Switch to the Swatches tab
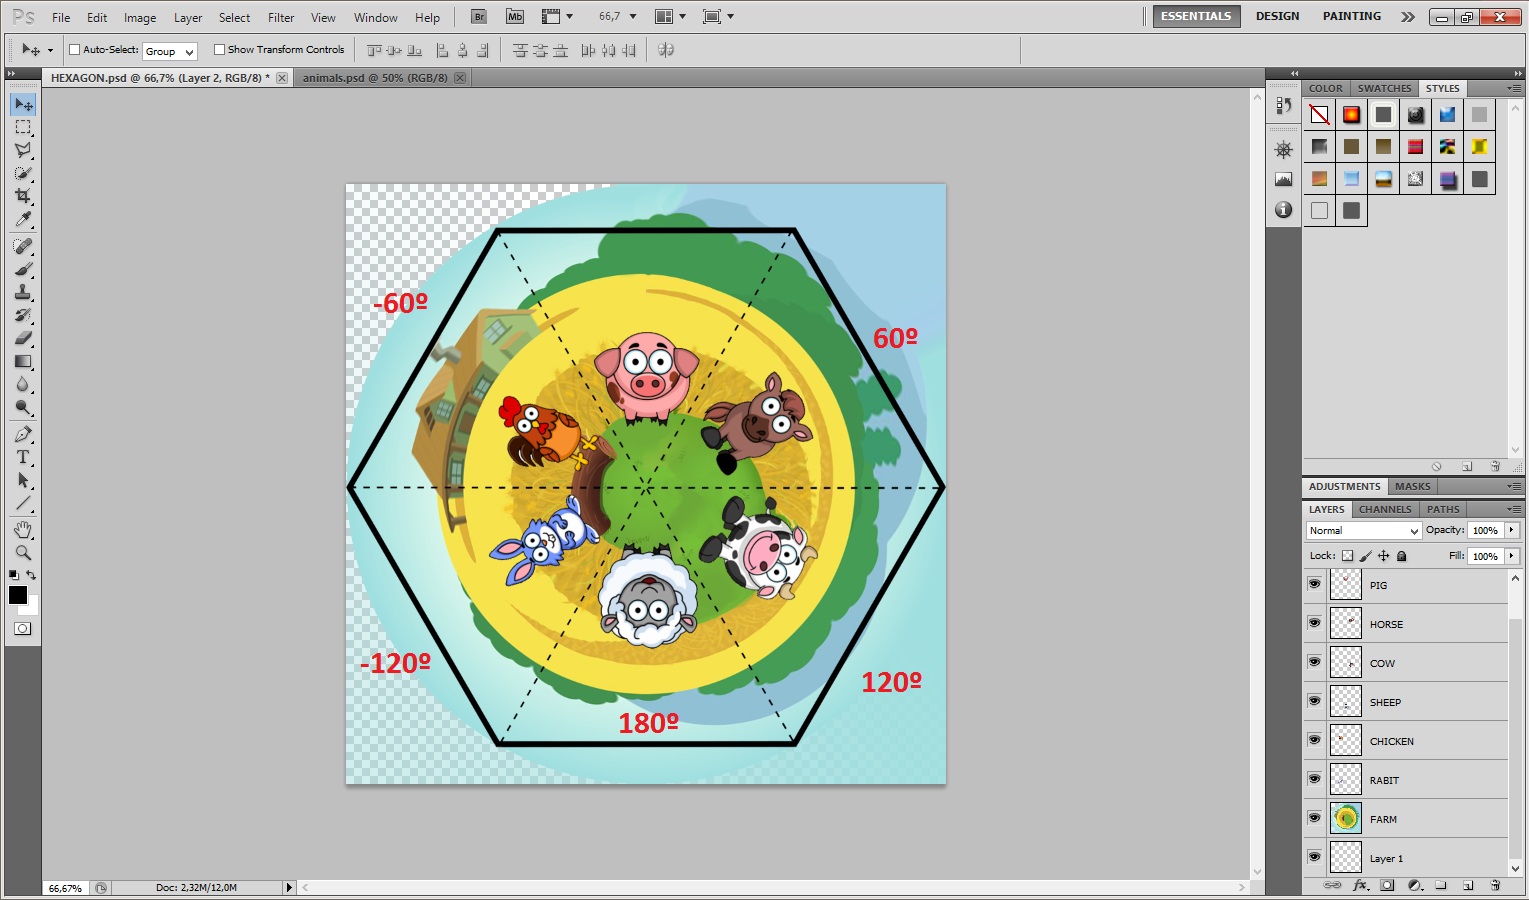1529x900 pixels. (x=1385, y=89)
